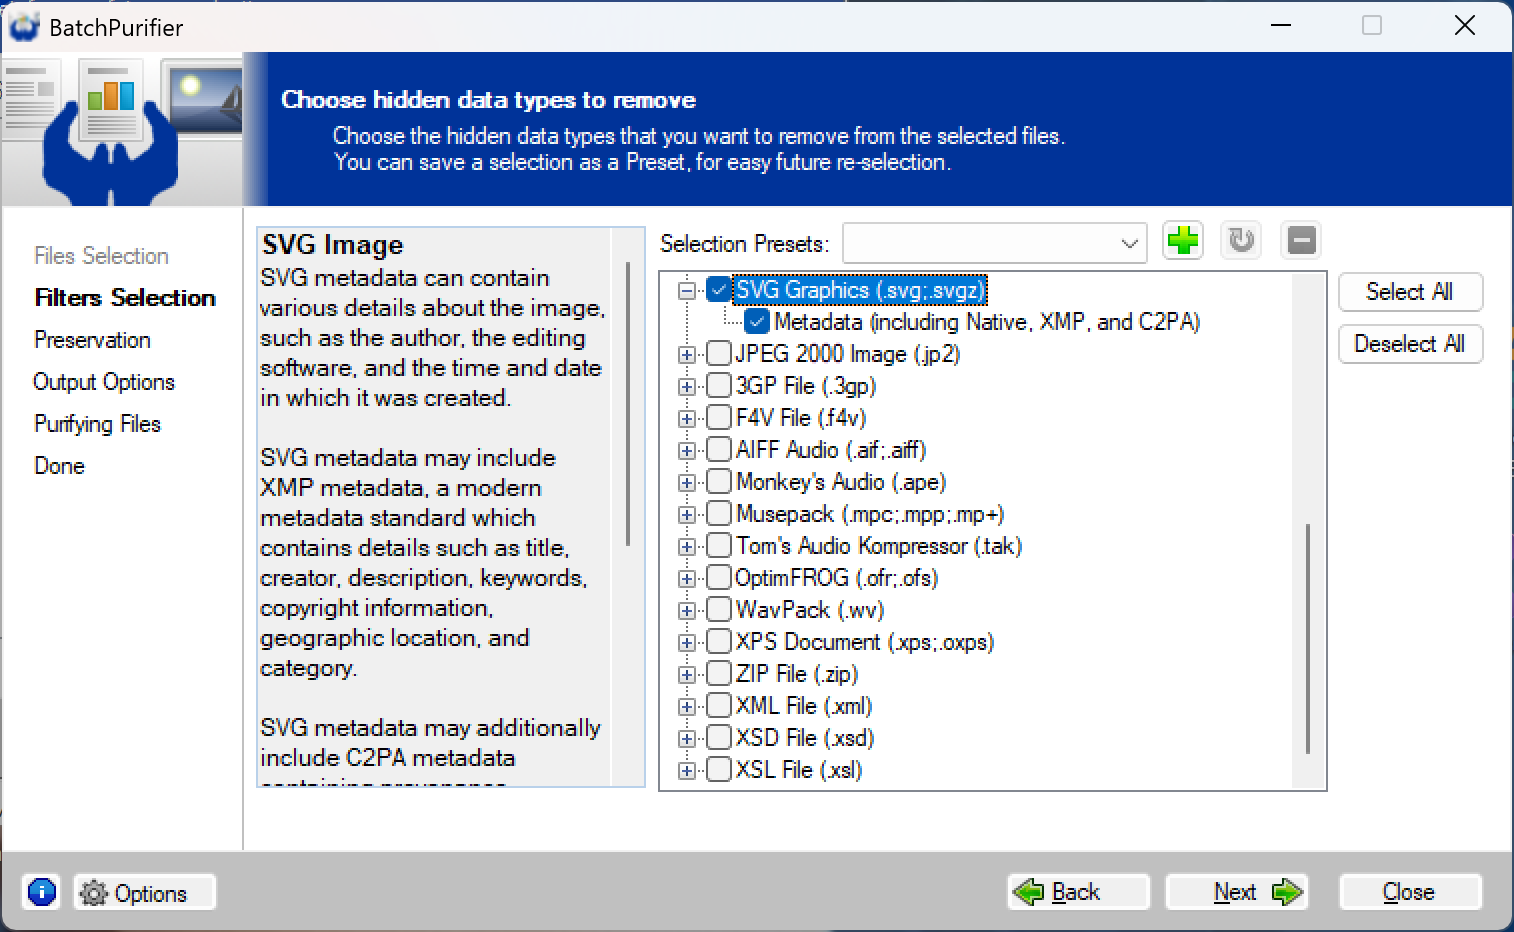The image size is (1514, 932).
Task: Check Tom's Audio Kompressor (.tak) checkbox
Action: (718, 546)
